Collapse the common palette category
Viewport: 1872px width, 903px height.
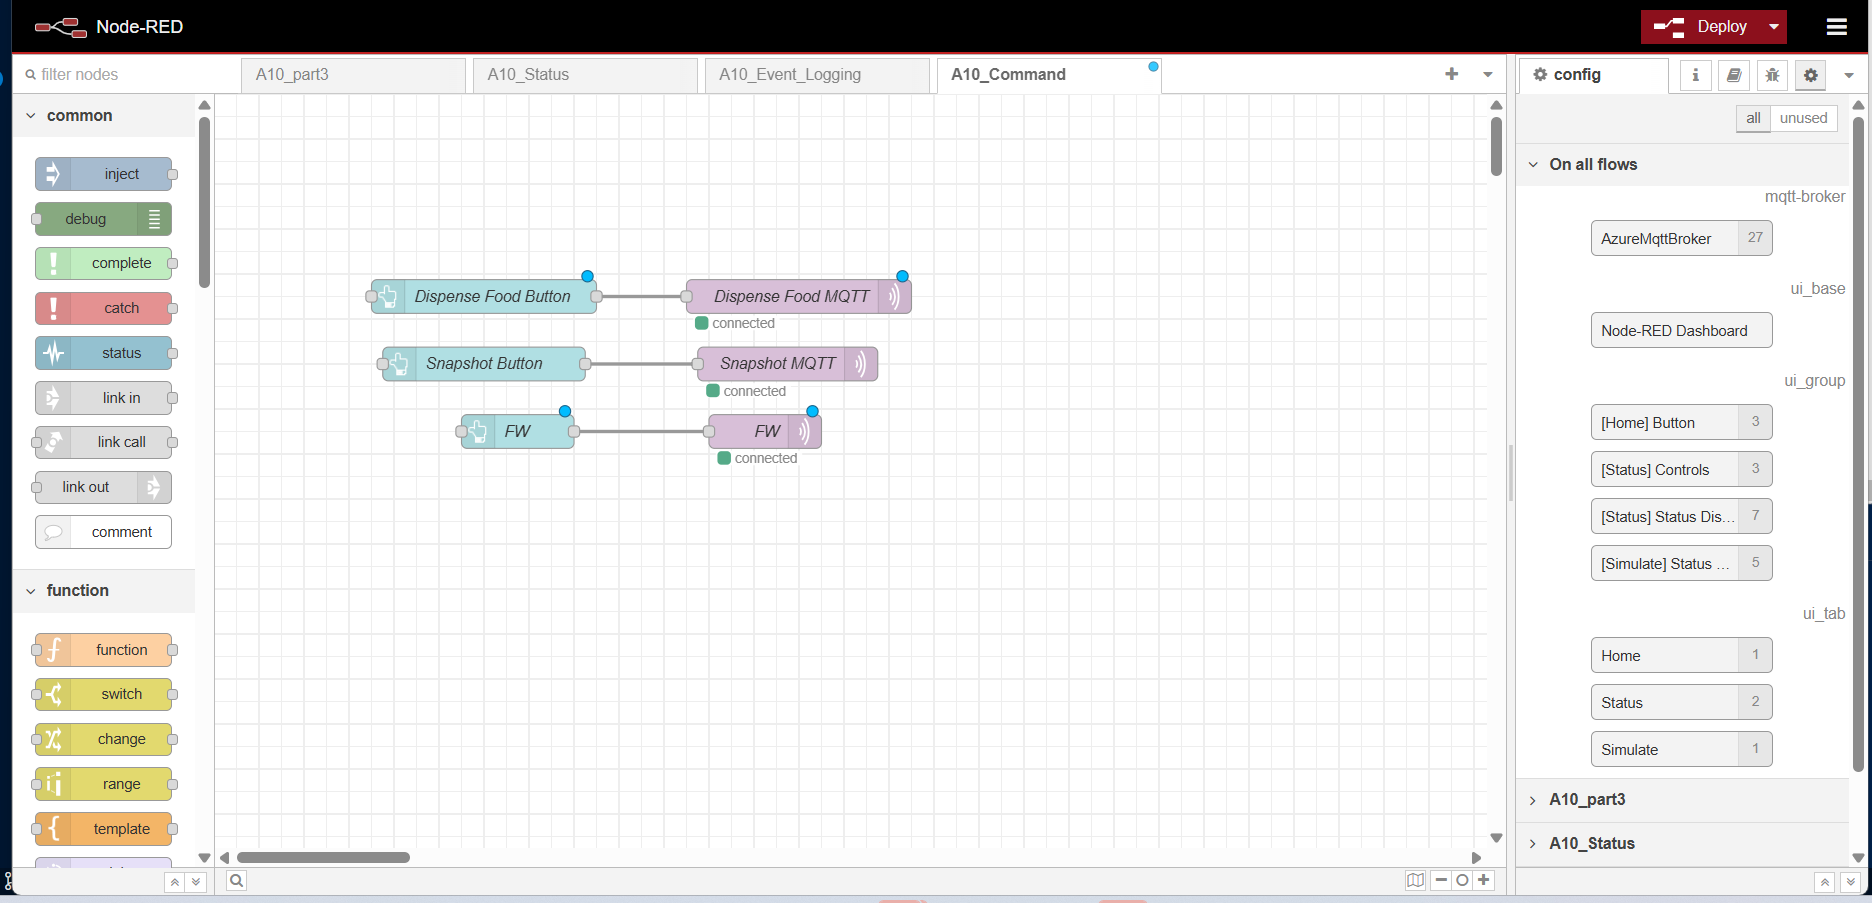pos(31,116)
